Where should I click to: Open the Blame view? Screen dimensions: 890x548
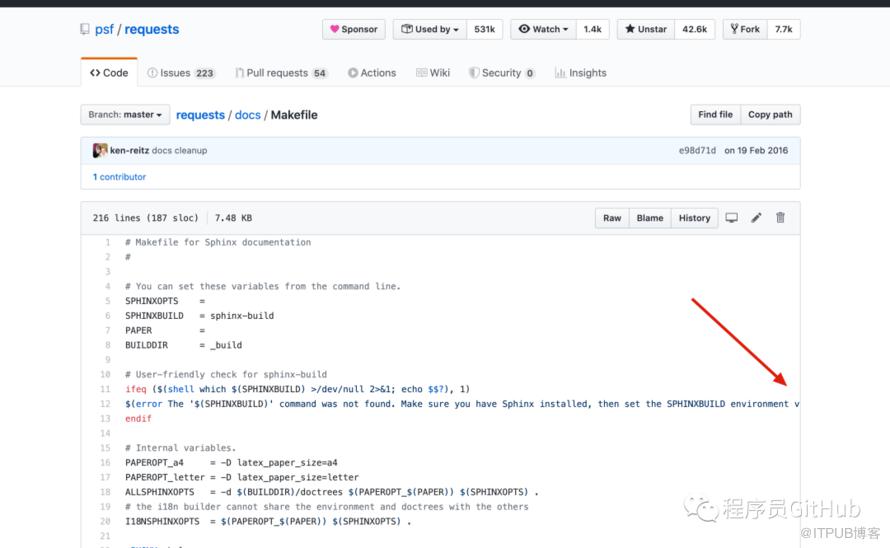click(x=650, y=218)
